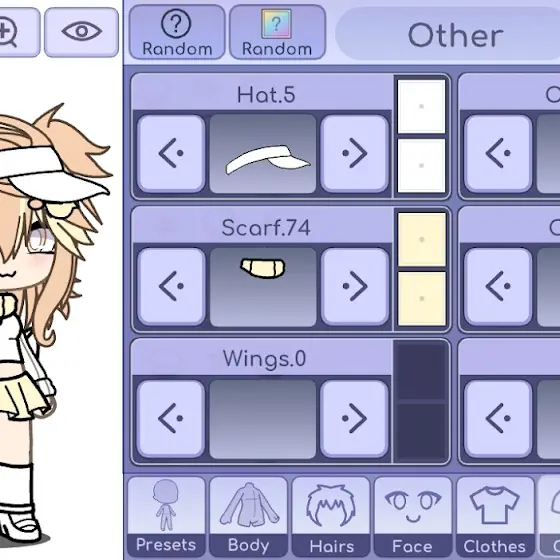Switch to the Hairs tab

(331, 517)
